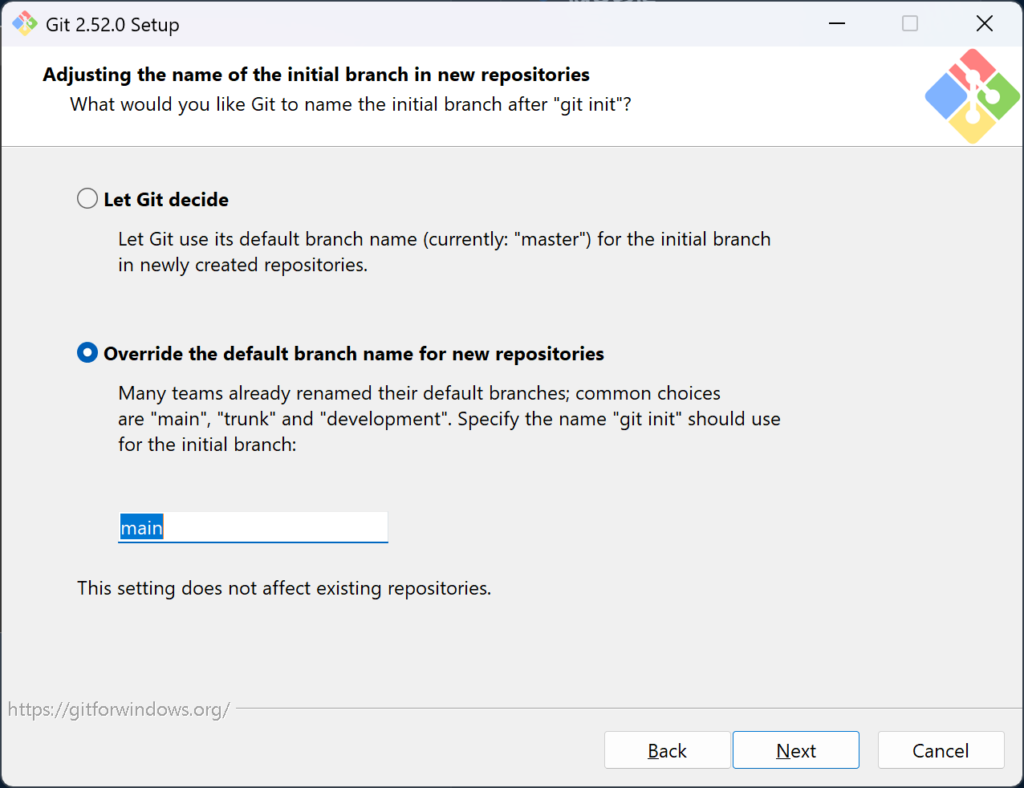
Task: Click the Git logo in the header
Action: coord(972,96)
